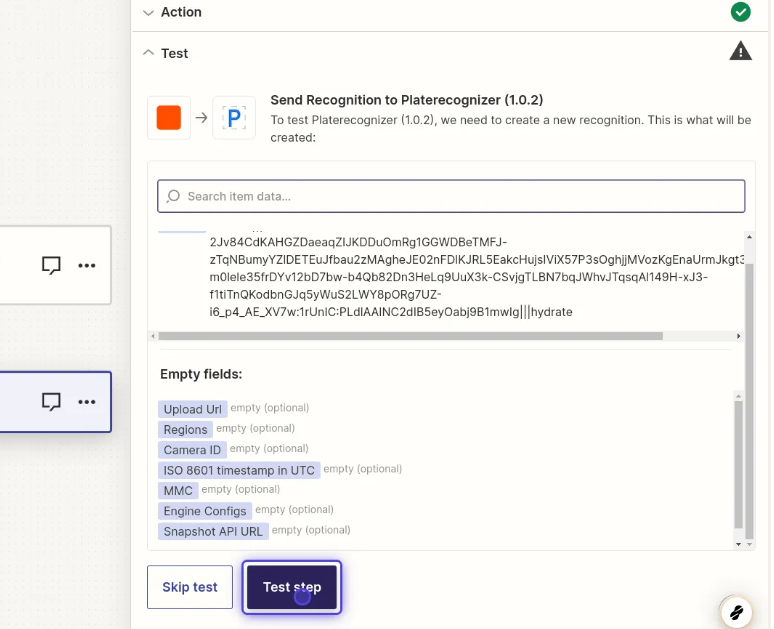Focus the Search item data field
The image size is (774, 629).
point(451,196)
